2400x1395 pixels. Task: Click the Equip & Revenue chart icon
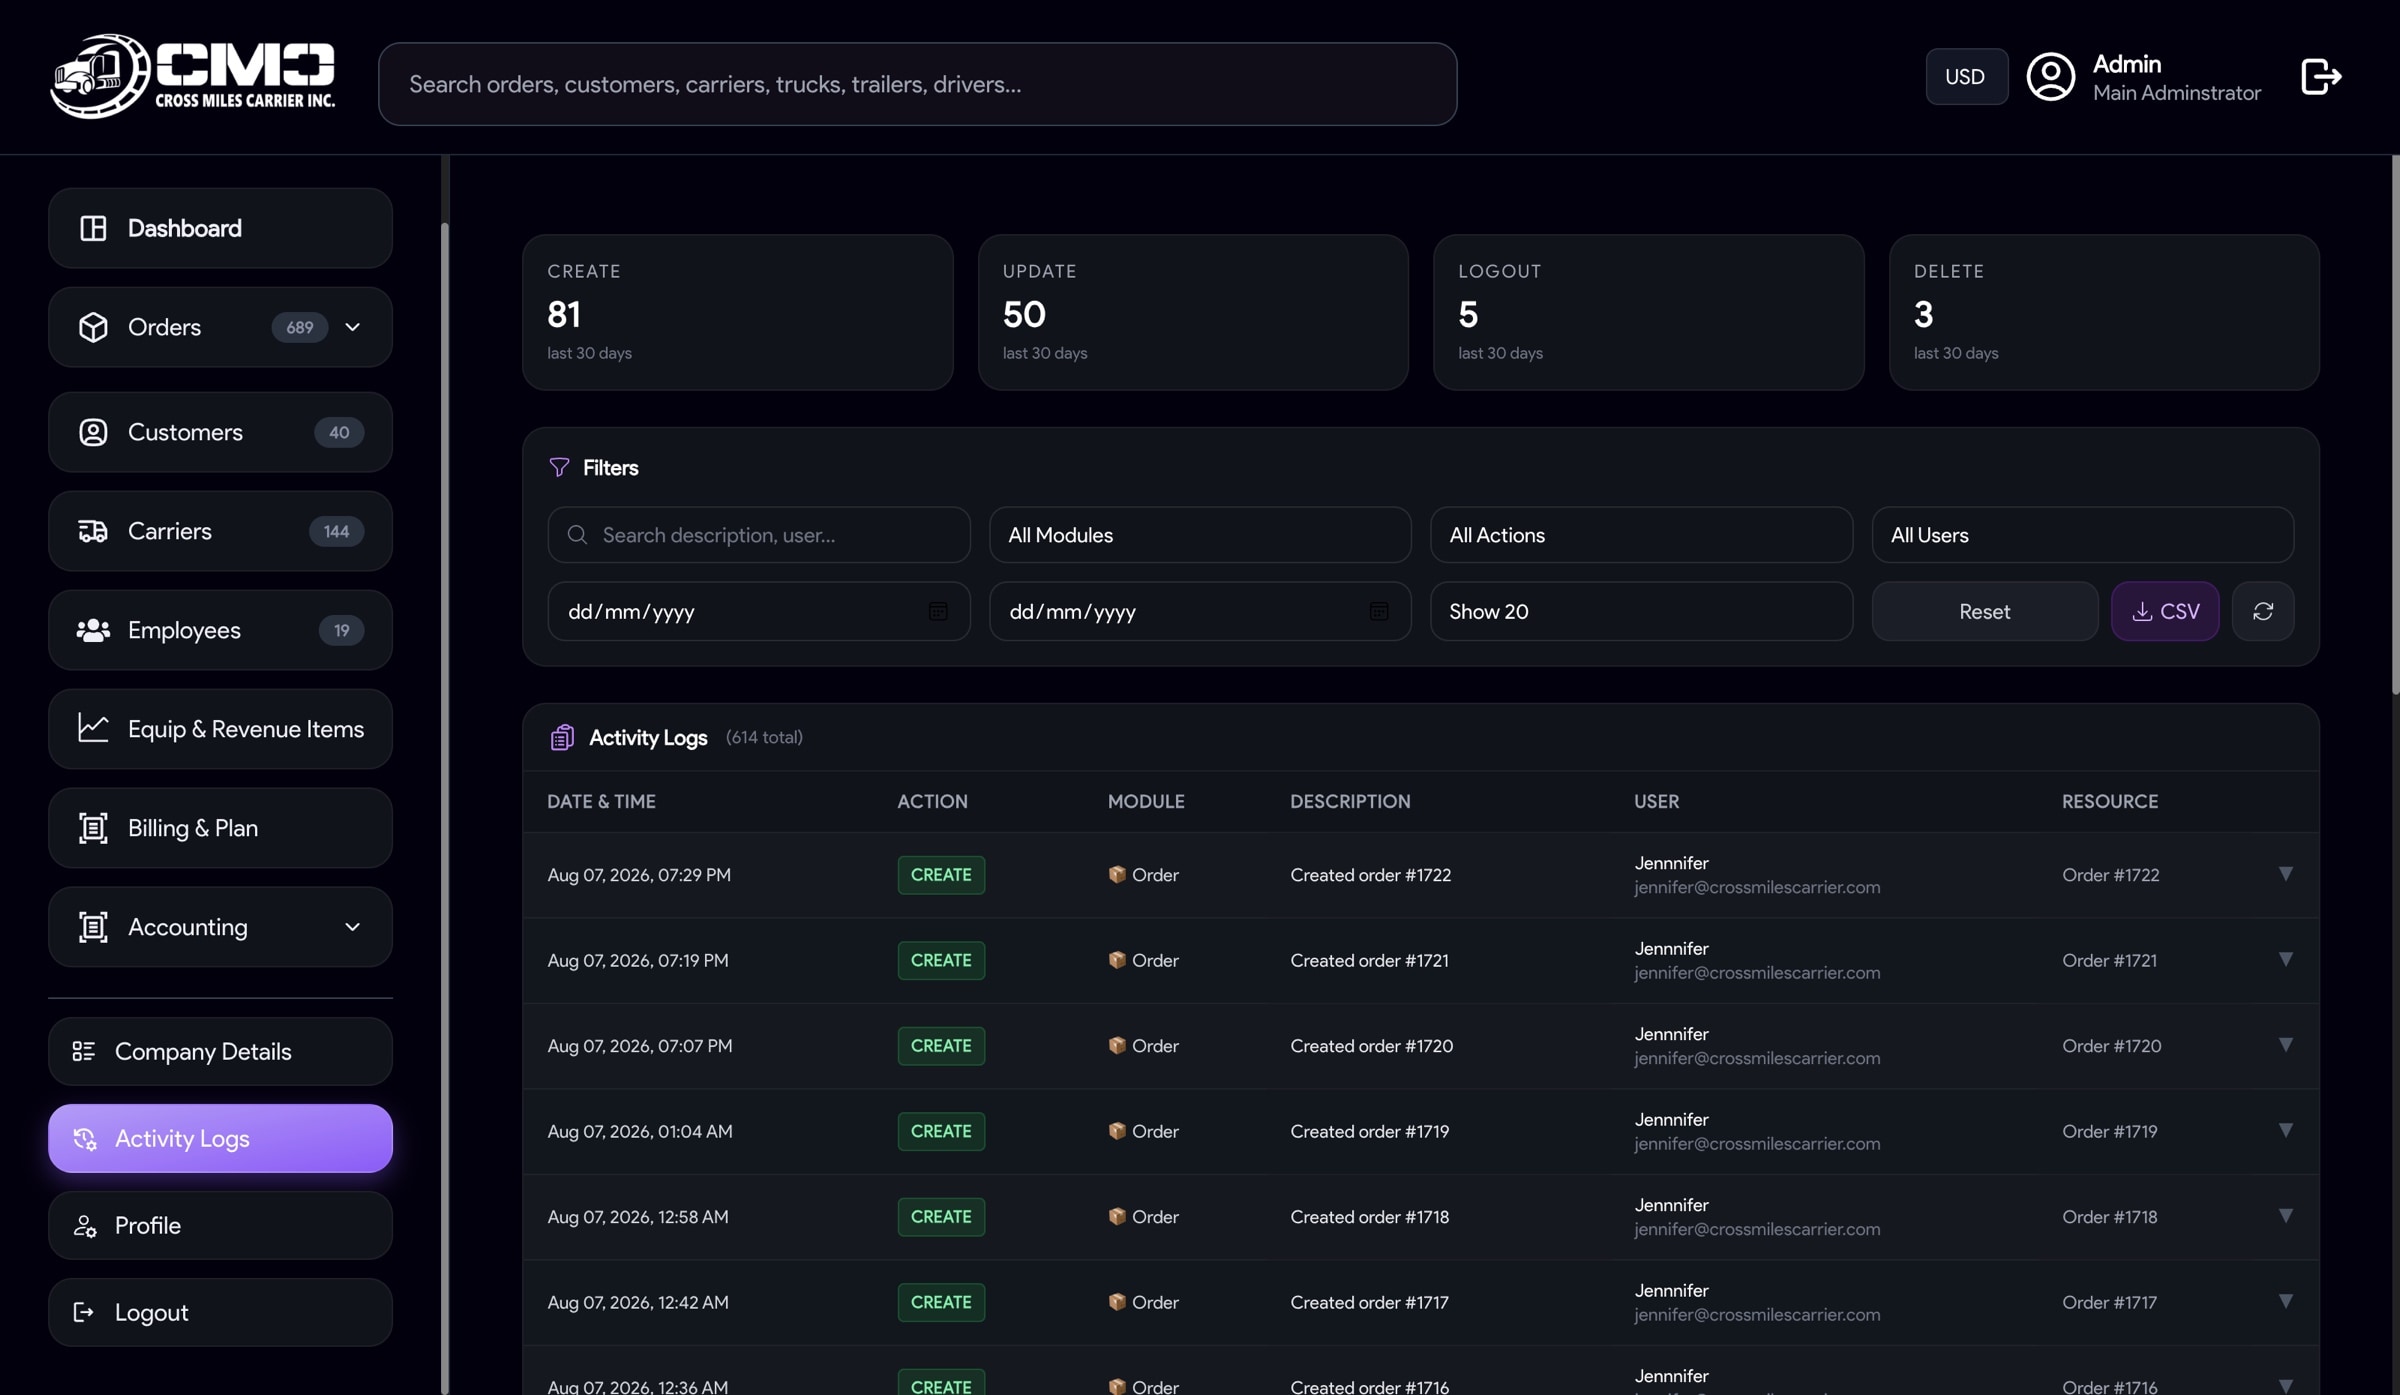[93, 728]
